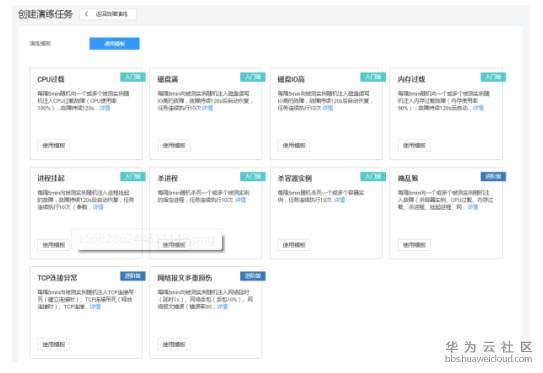Open details link in 杀进程 description
The height and width of the screenshot is (373, 543).
point(240,200)
